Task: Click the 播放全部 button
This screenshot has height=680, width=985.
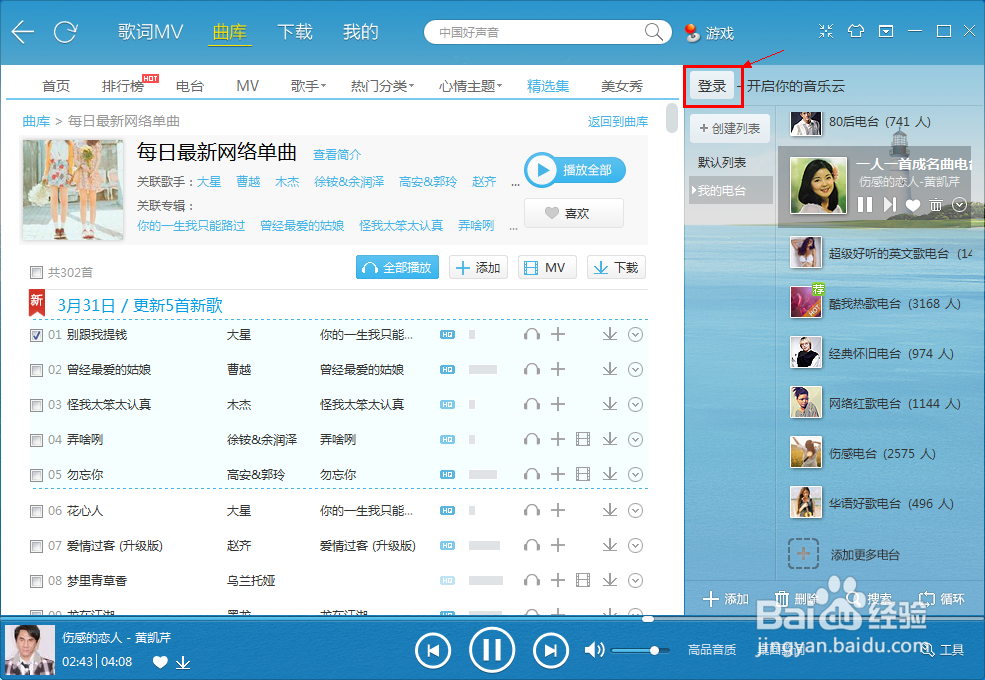Action: (x=575, y=170)
